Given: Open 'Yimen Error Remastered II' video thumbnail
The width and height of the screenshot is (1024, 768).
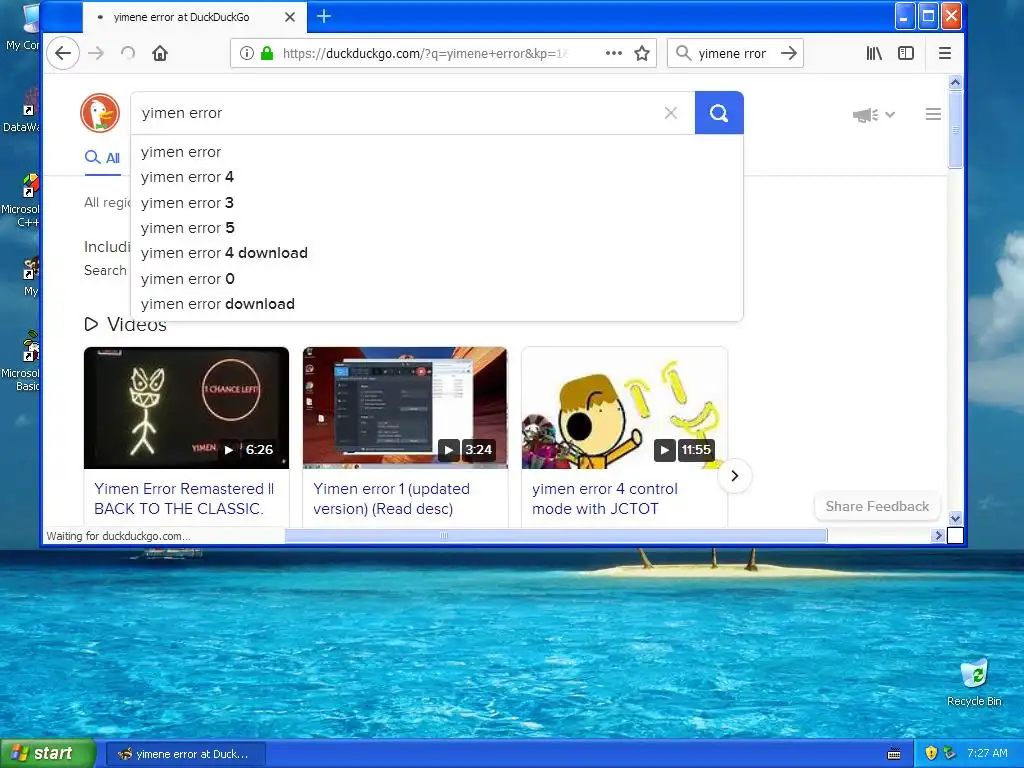Looking at the screenshot, I should [x=186, y=408].
